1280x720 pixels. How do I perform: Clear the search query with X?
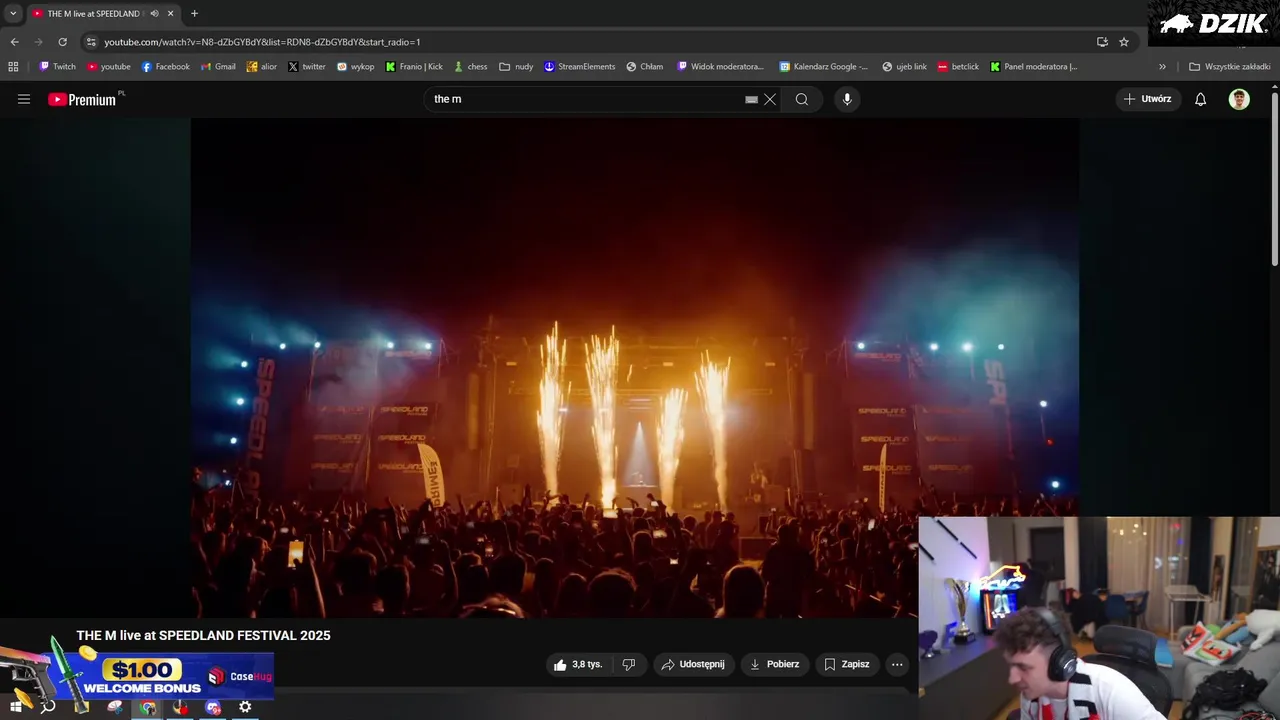(x=770, y=99)
